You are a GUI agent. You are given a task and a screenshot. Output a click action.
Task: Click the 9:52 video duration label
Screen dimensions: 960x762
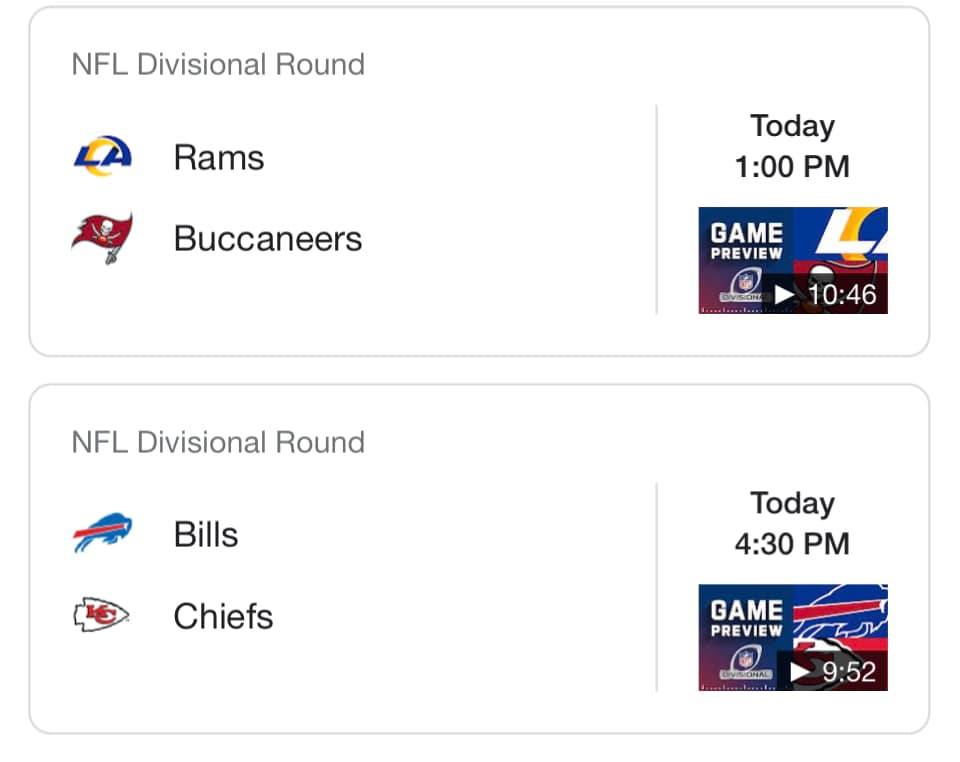pos(849,672)
